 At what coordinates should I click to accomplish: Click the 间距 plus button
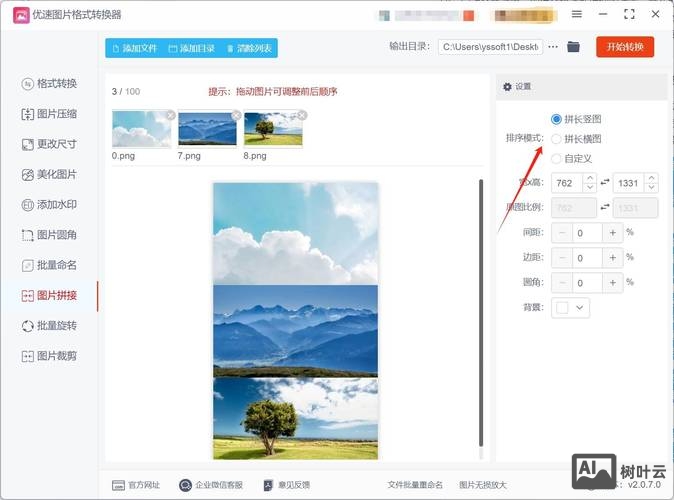tap(613, 233)
